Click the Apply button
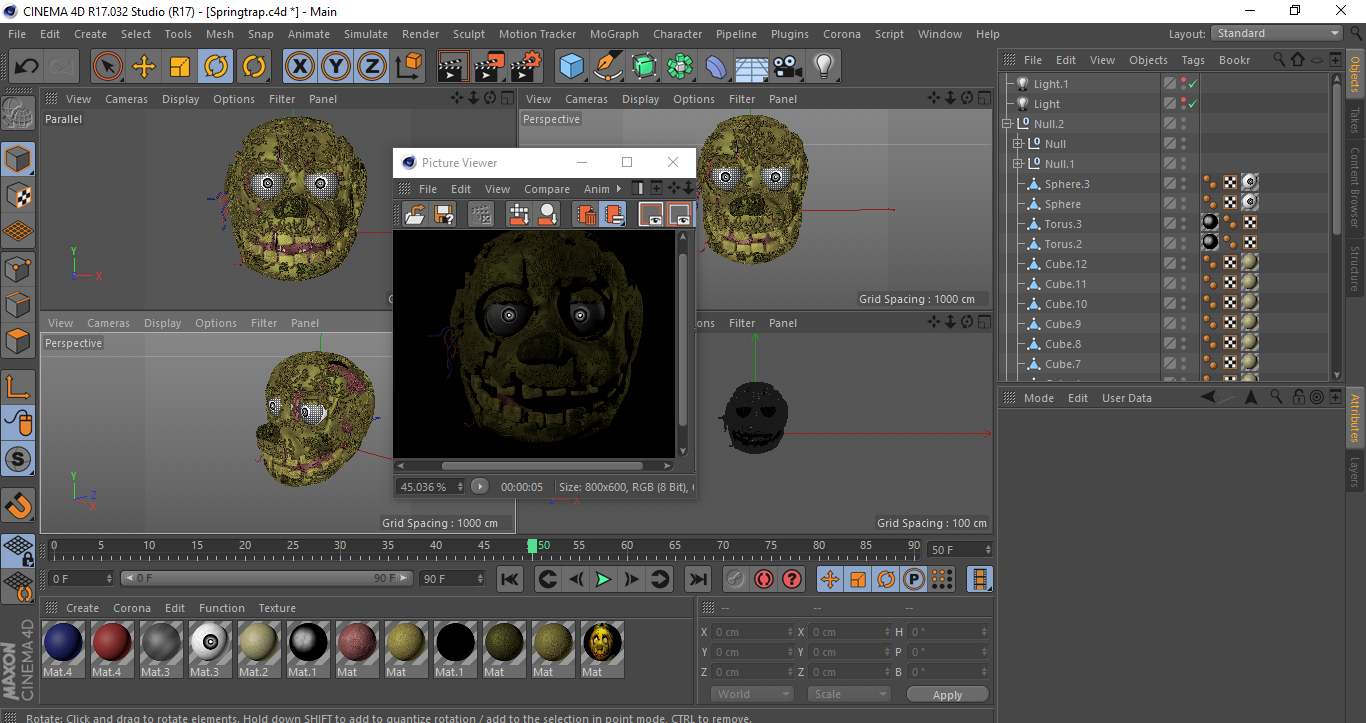Image resolution: width=1366 pixels, height=723 pixels. tap(948, 695)
